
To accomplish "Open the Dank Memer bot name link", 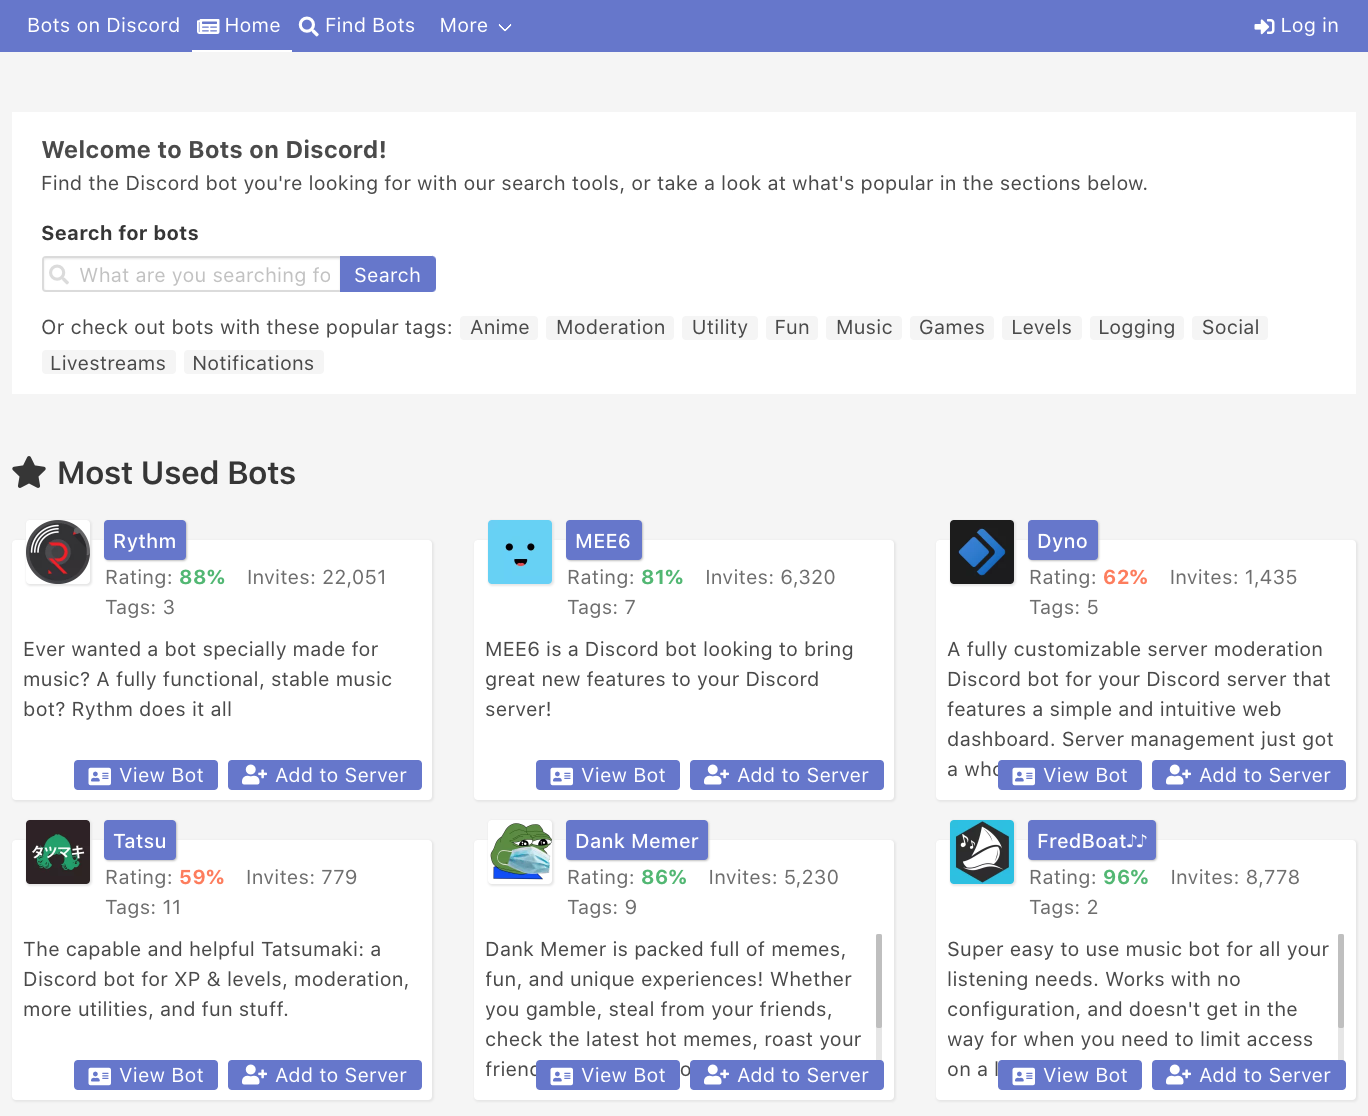I will [x=637, y=841].
